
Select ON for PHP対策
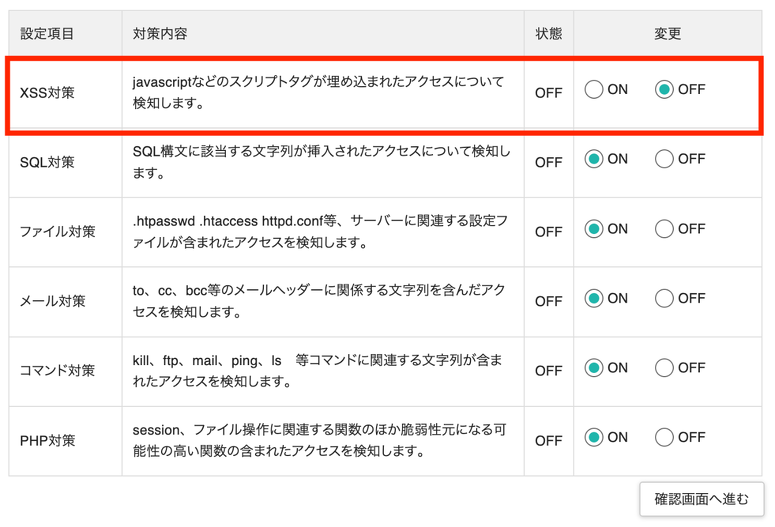(594, 437)
